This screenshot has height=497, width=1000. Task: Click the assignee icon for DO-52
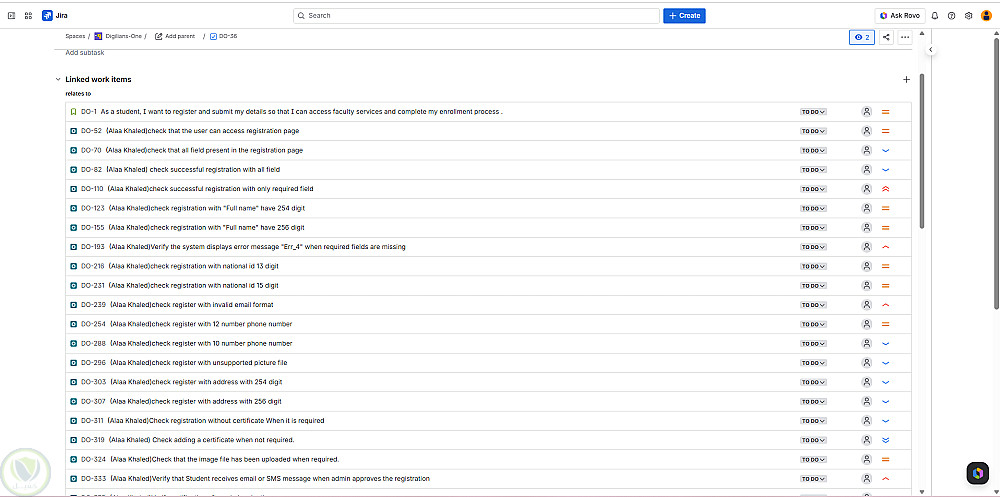866,131
